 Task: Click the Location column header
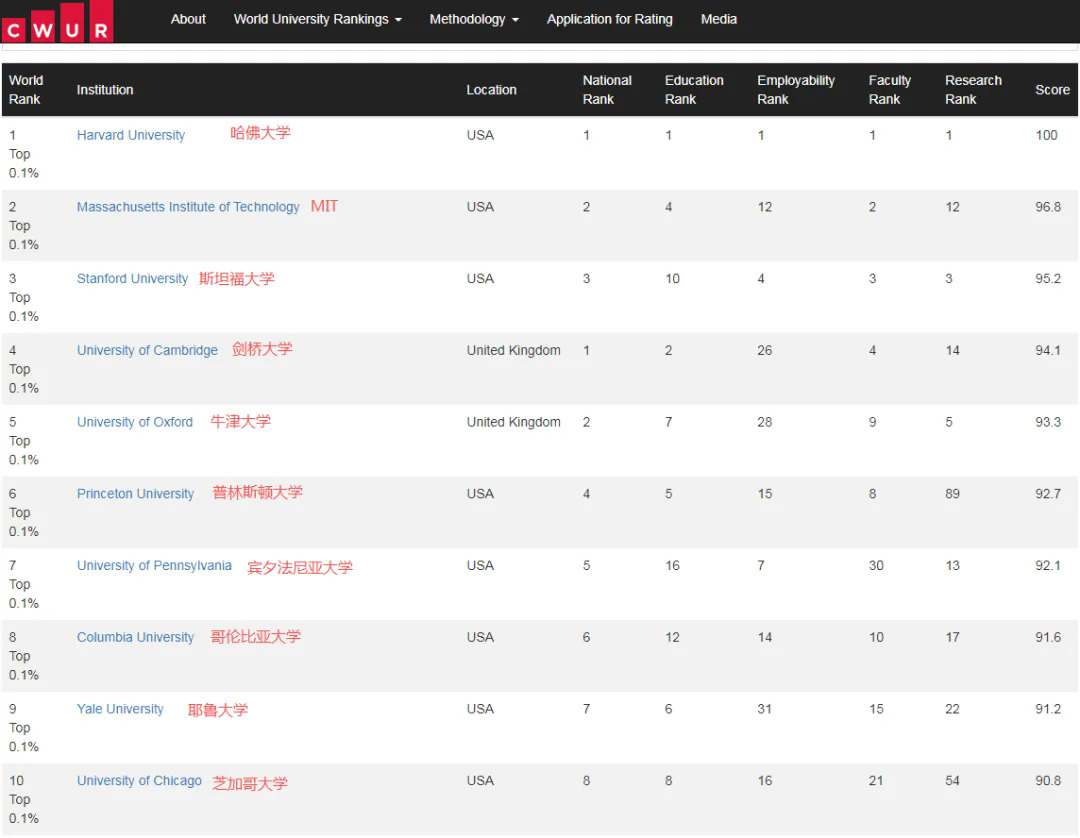tap(491, 90)
